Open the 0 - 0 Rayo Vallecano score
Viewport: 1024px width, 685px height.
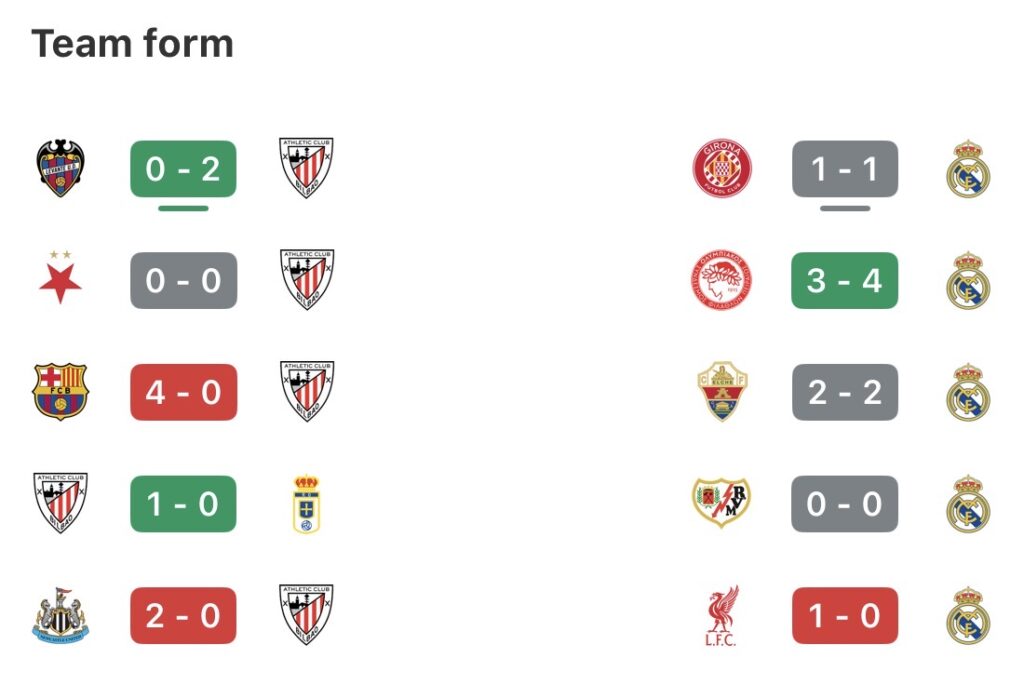pos(845,504)
